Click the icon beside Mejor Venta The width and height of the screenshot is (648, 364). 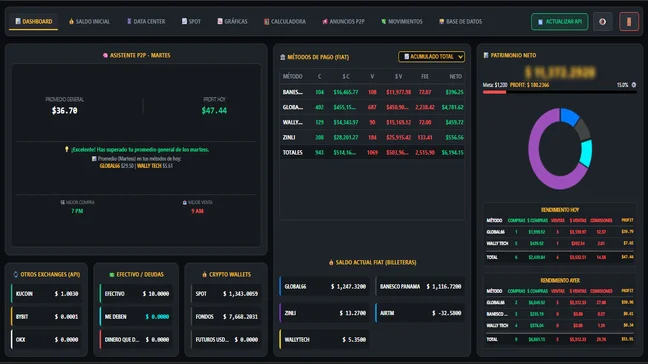185,202
